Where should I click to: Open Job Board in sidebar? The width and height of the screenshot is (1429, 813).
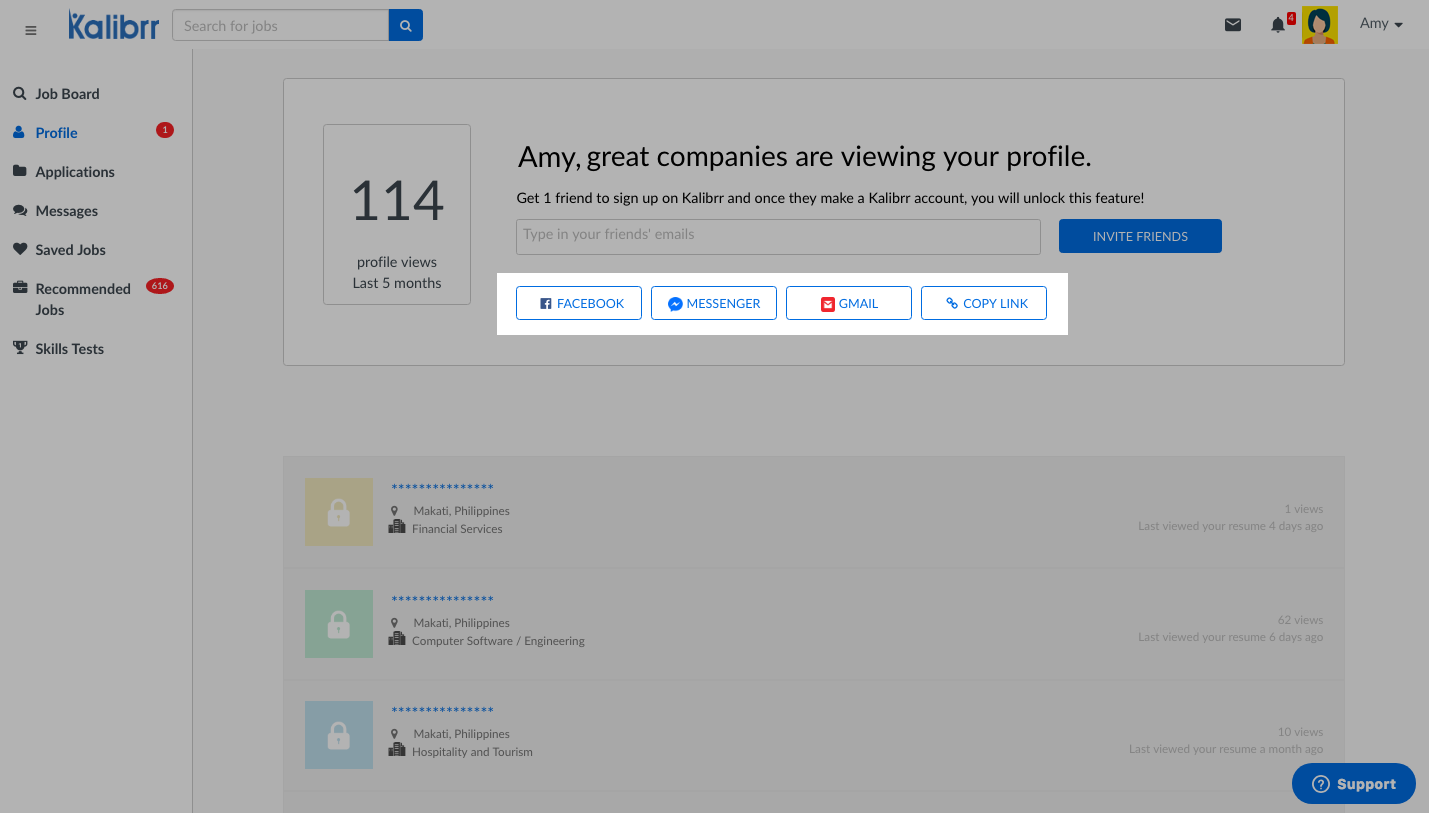(x=67, y=94)
